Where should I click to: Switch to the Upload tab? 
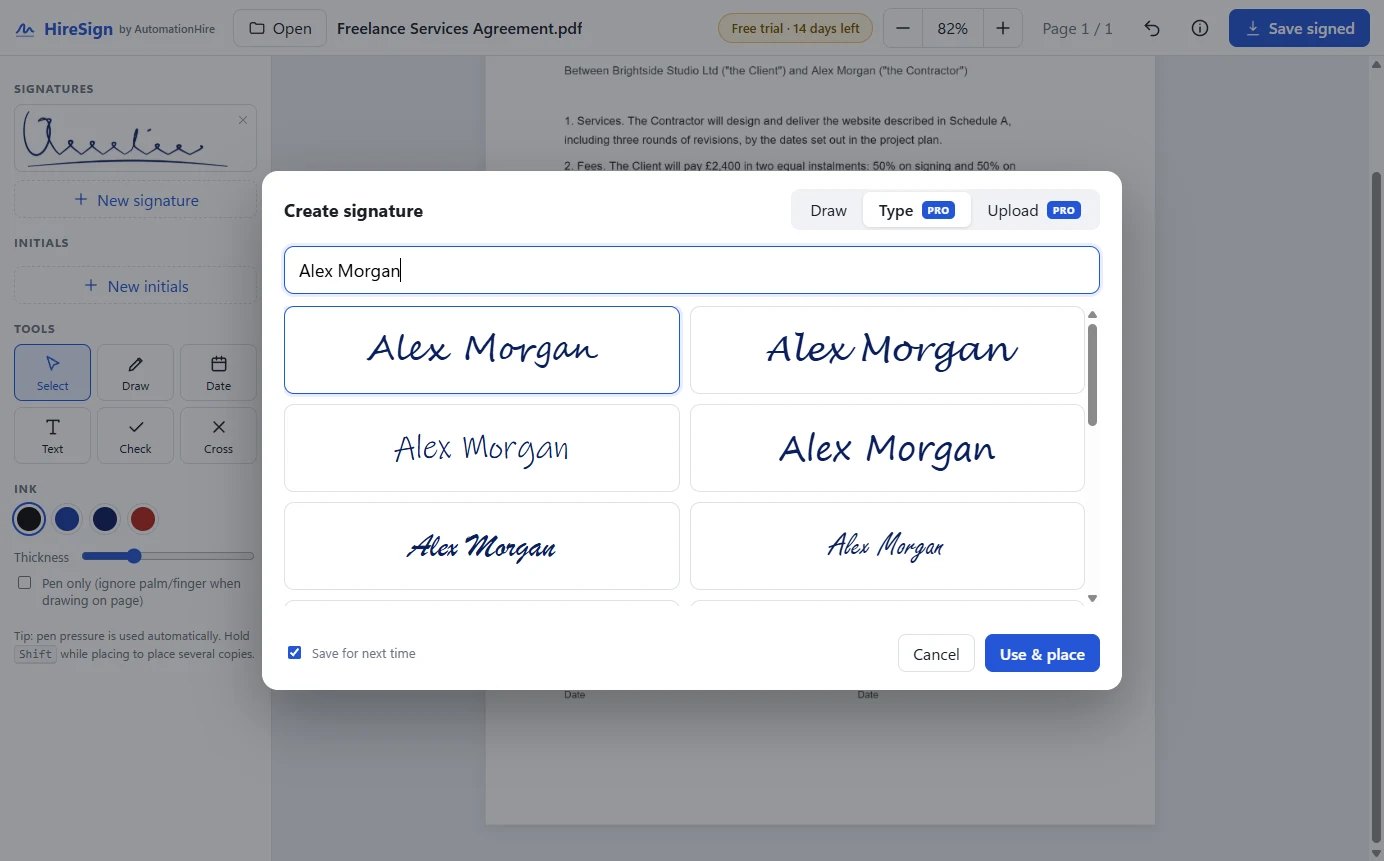[x=1034, y=210]
